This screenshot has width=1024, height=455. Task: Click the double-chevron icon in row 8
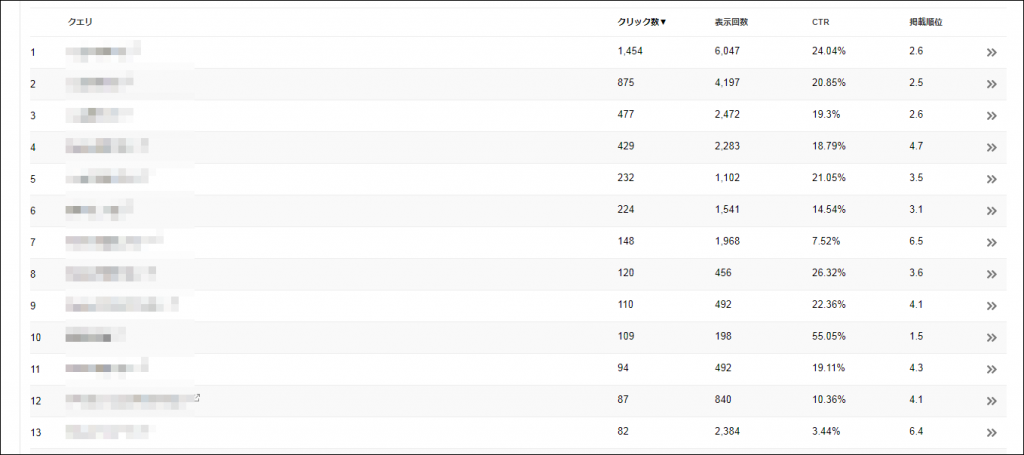coord(991,274)
